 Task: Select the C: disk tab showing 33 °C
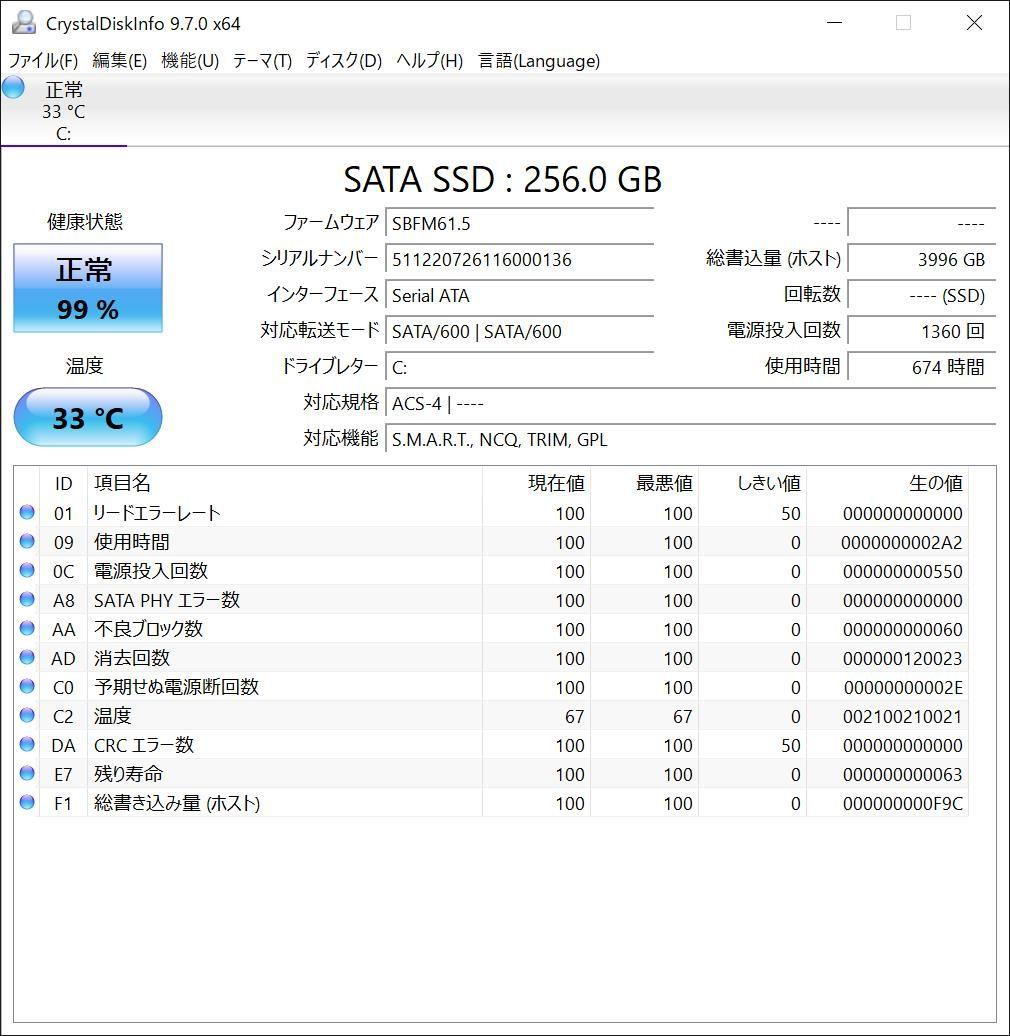click(x=63, y=111)
